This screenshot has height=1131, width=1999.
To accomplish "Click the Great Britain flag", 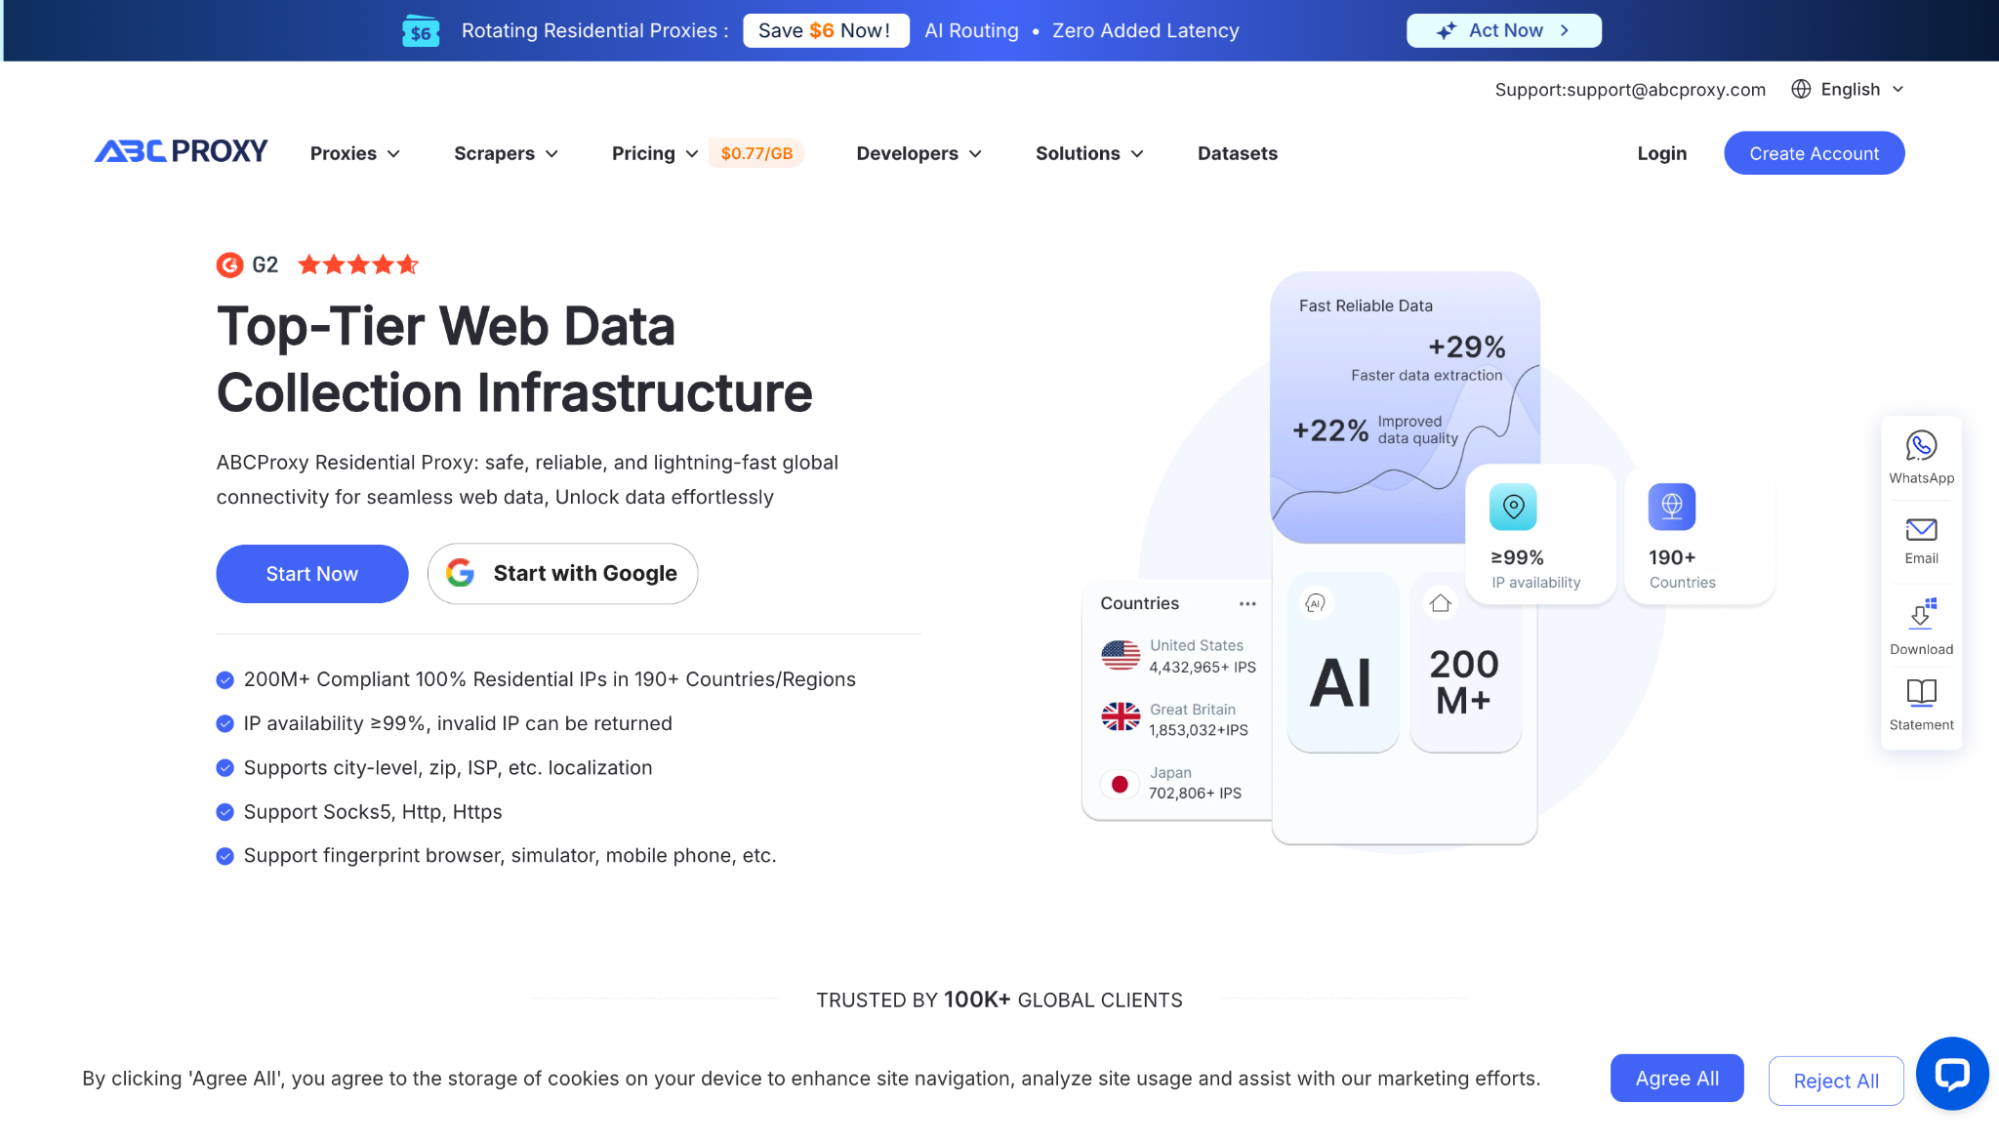I will click(1120, 717).
